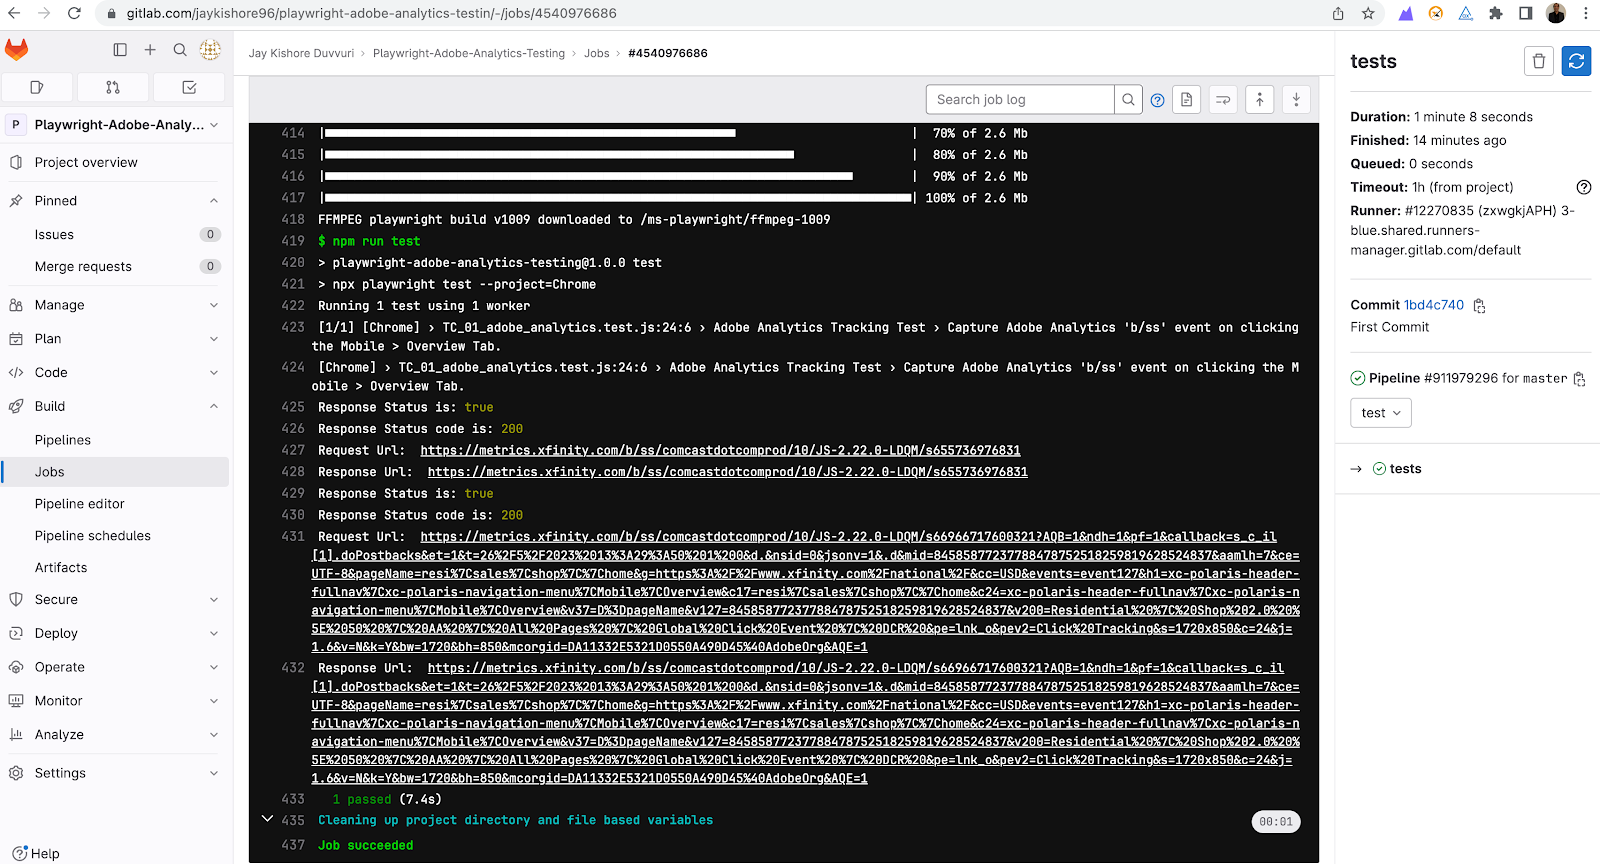1600x864 pixels.
Task: Collapse the Build section
Action: [116, 406]
